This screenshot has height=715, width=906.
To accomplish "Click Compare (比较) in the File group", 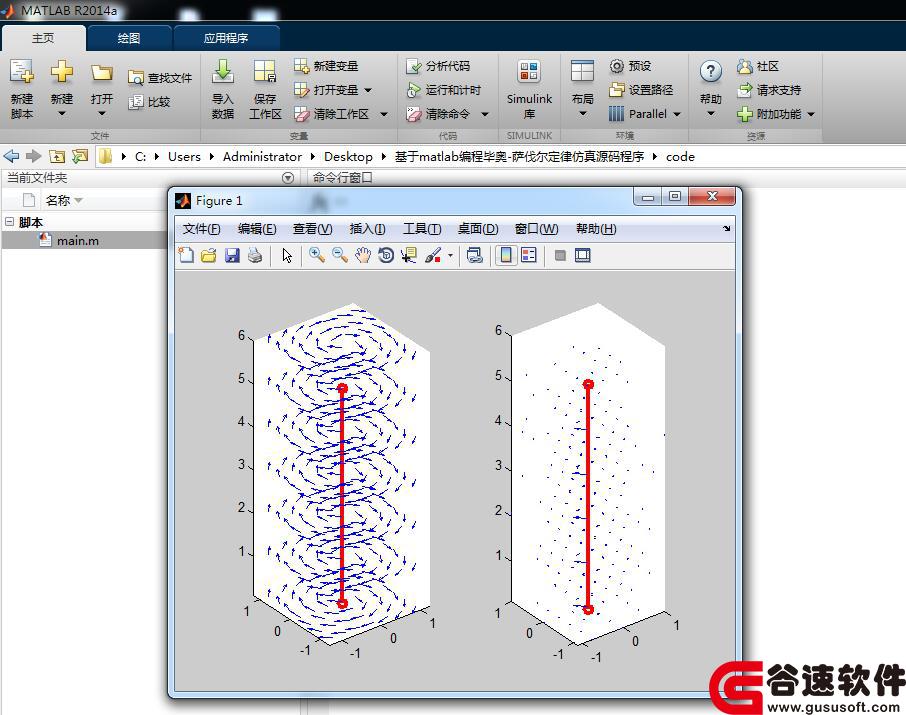I will pyautogui.click(x=150, y=102).
